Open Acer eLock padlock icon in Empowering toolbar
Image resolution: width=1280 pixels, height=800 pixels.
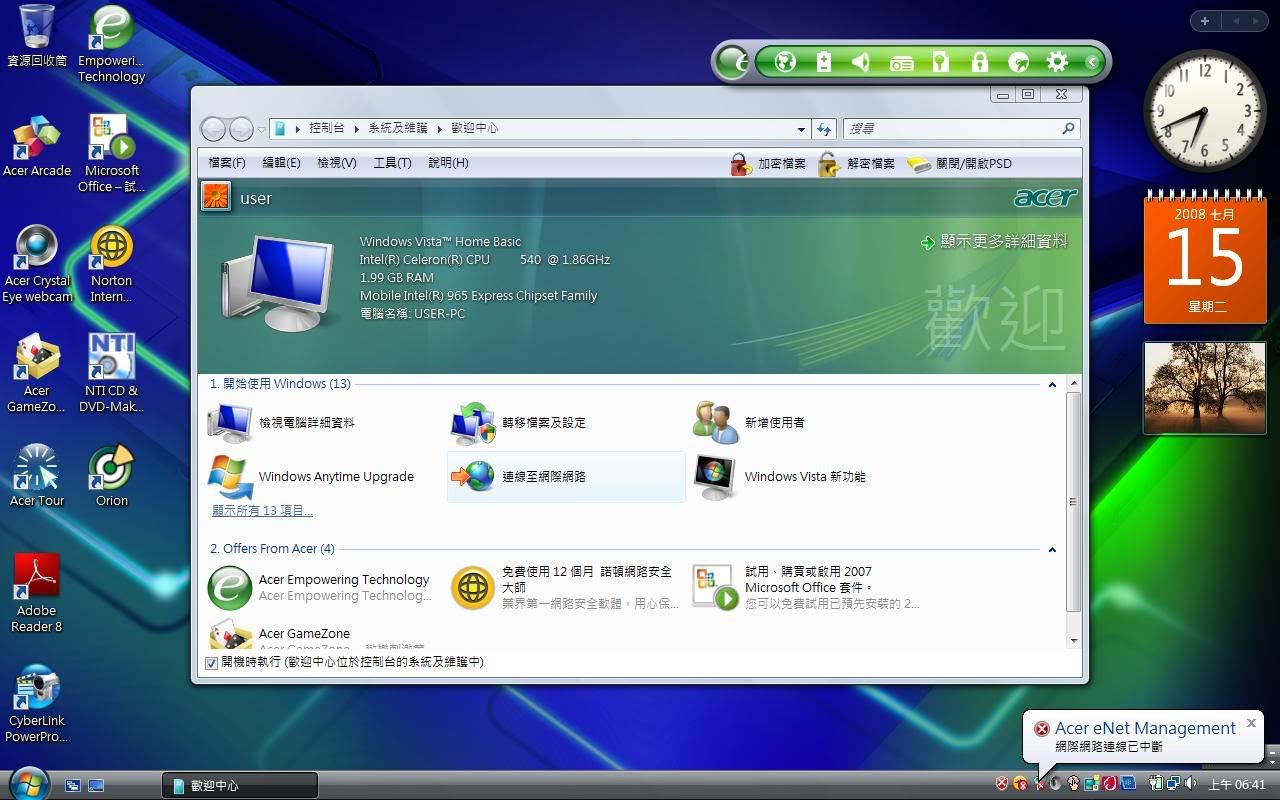(979, 62)
